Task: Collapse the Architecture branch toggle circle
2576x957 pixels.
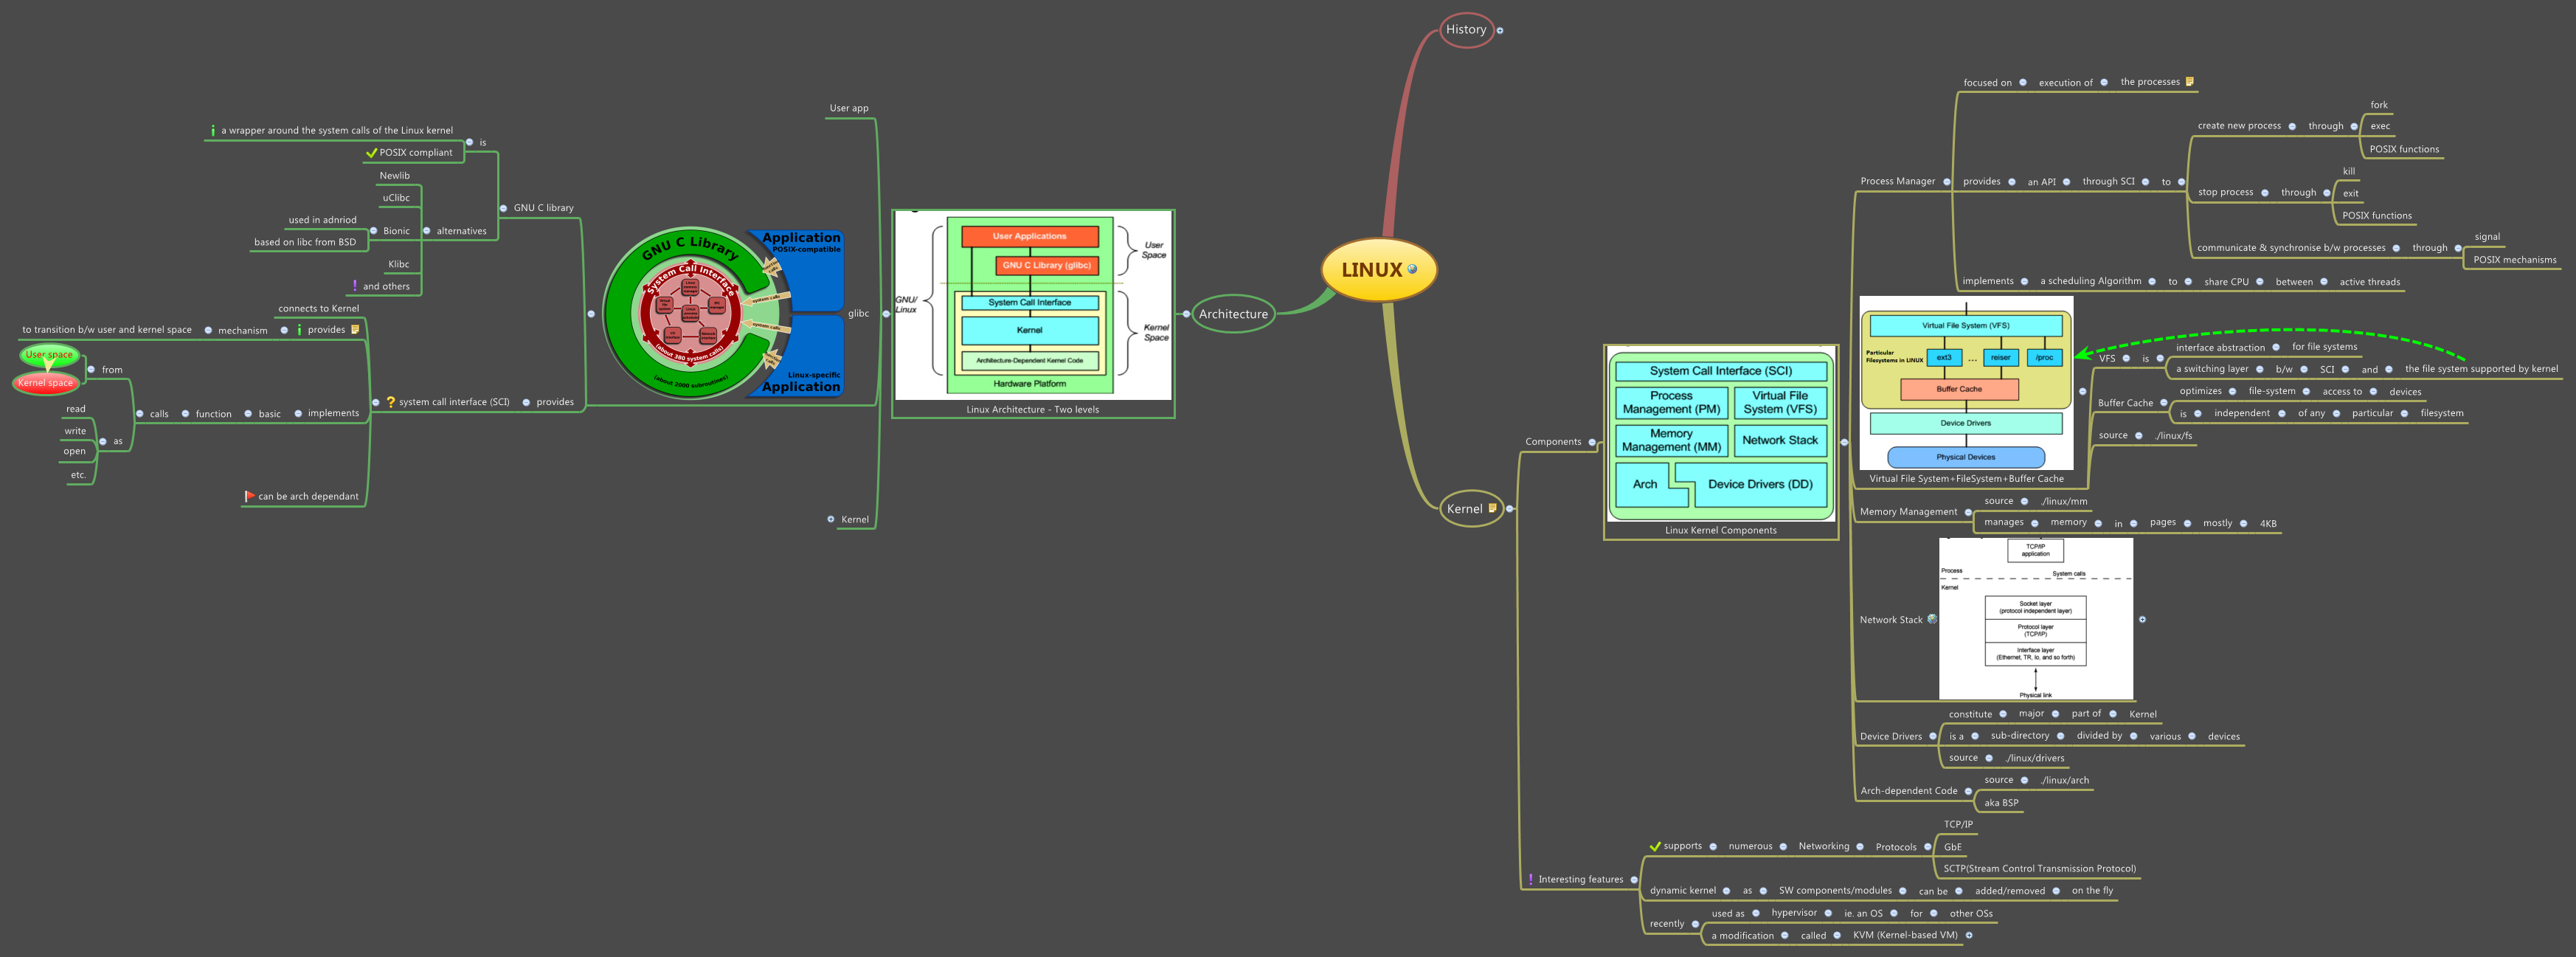Action: (x=1187, y=315)
